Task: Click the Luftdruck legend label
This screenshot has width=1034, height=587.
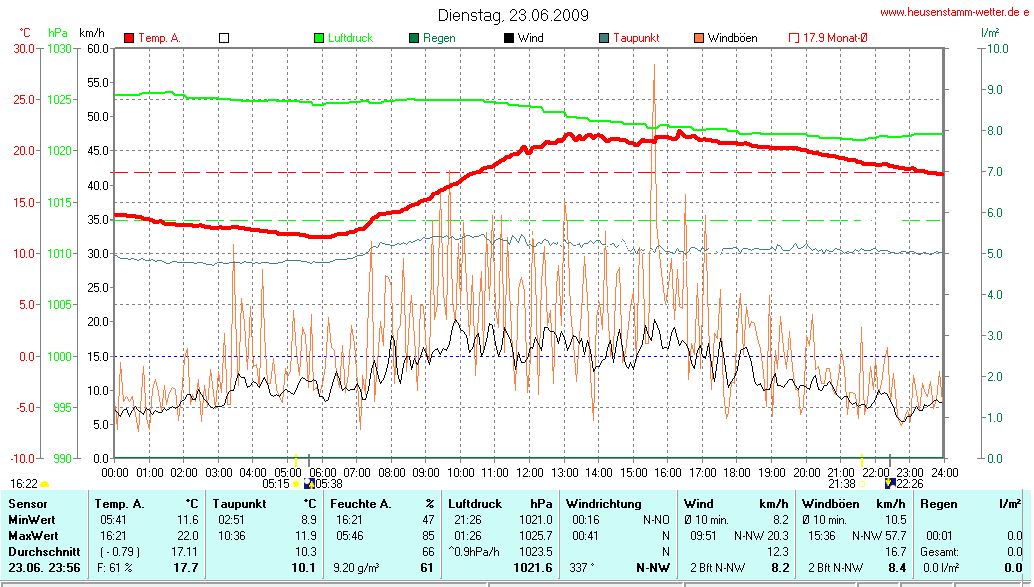Action: point(350,38)
